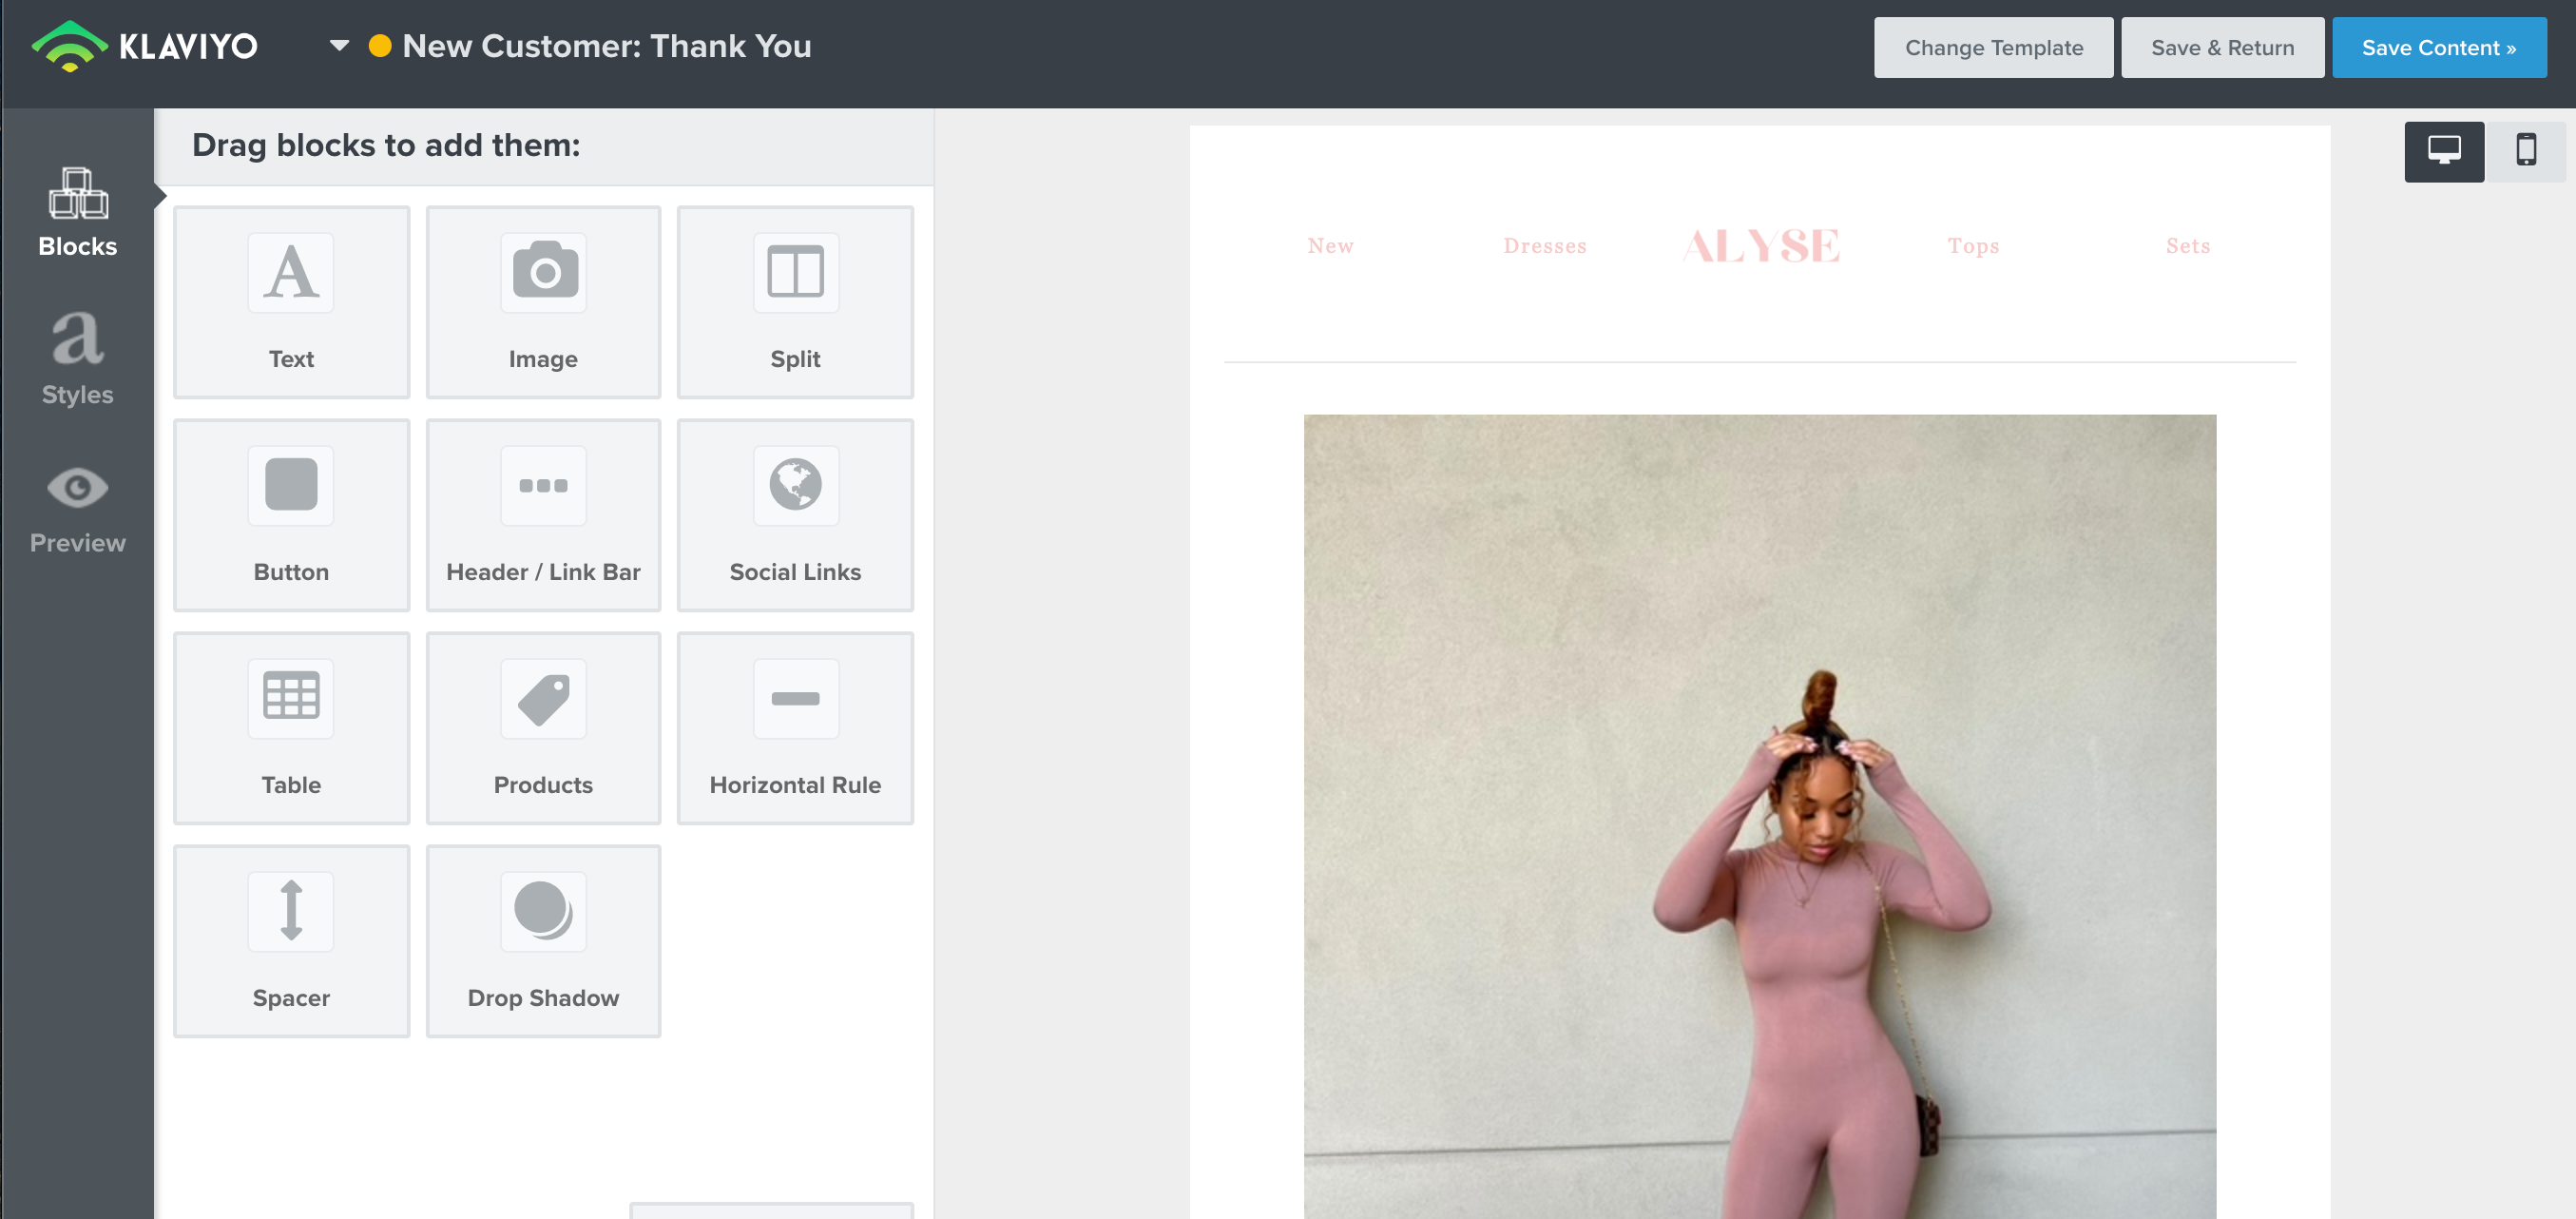Select the Drop Shadow block icon
Viewport: 2576px width, 1219px height.
pos(544,911)
